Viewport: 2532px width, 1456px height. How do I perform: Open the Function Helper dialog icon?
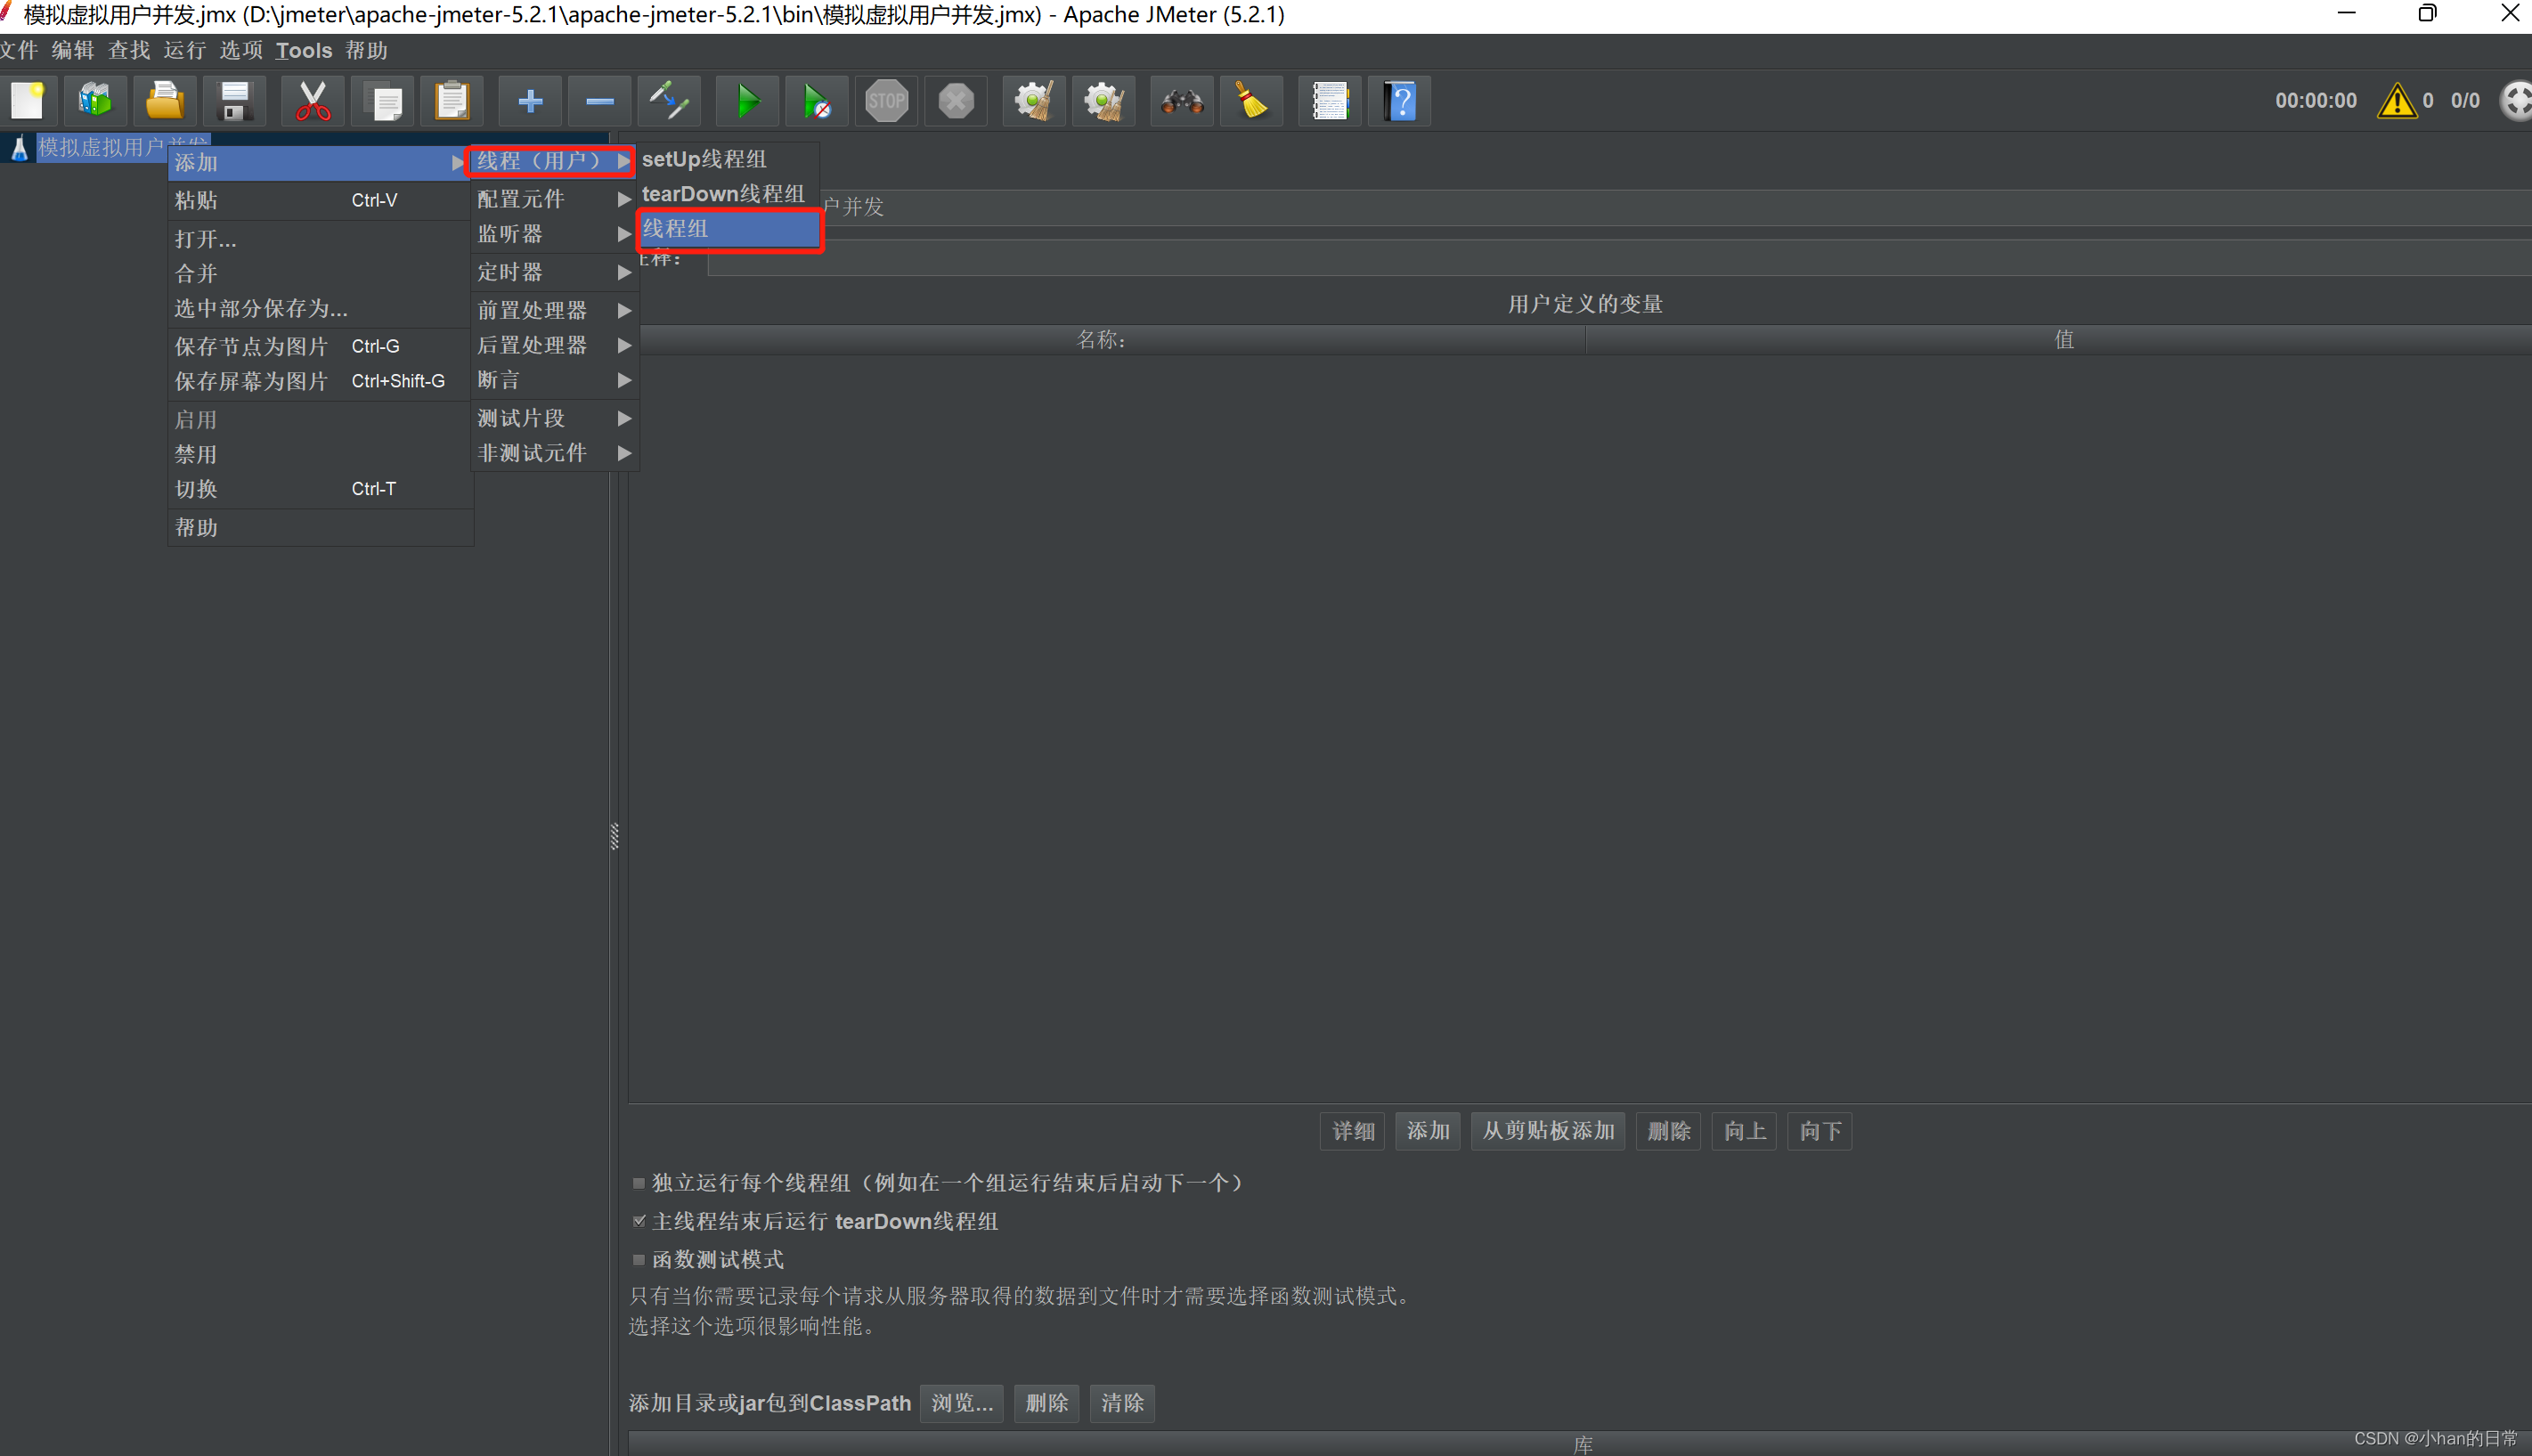(1330, 101)
